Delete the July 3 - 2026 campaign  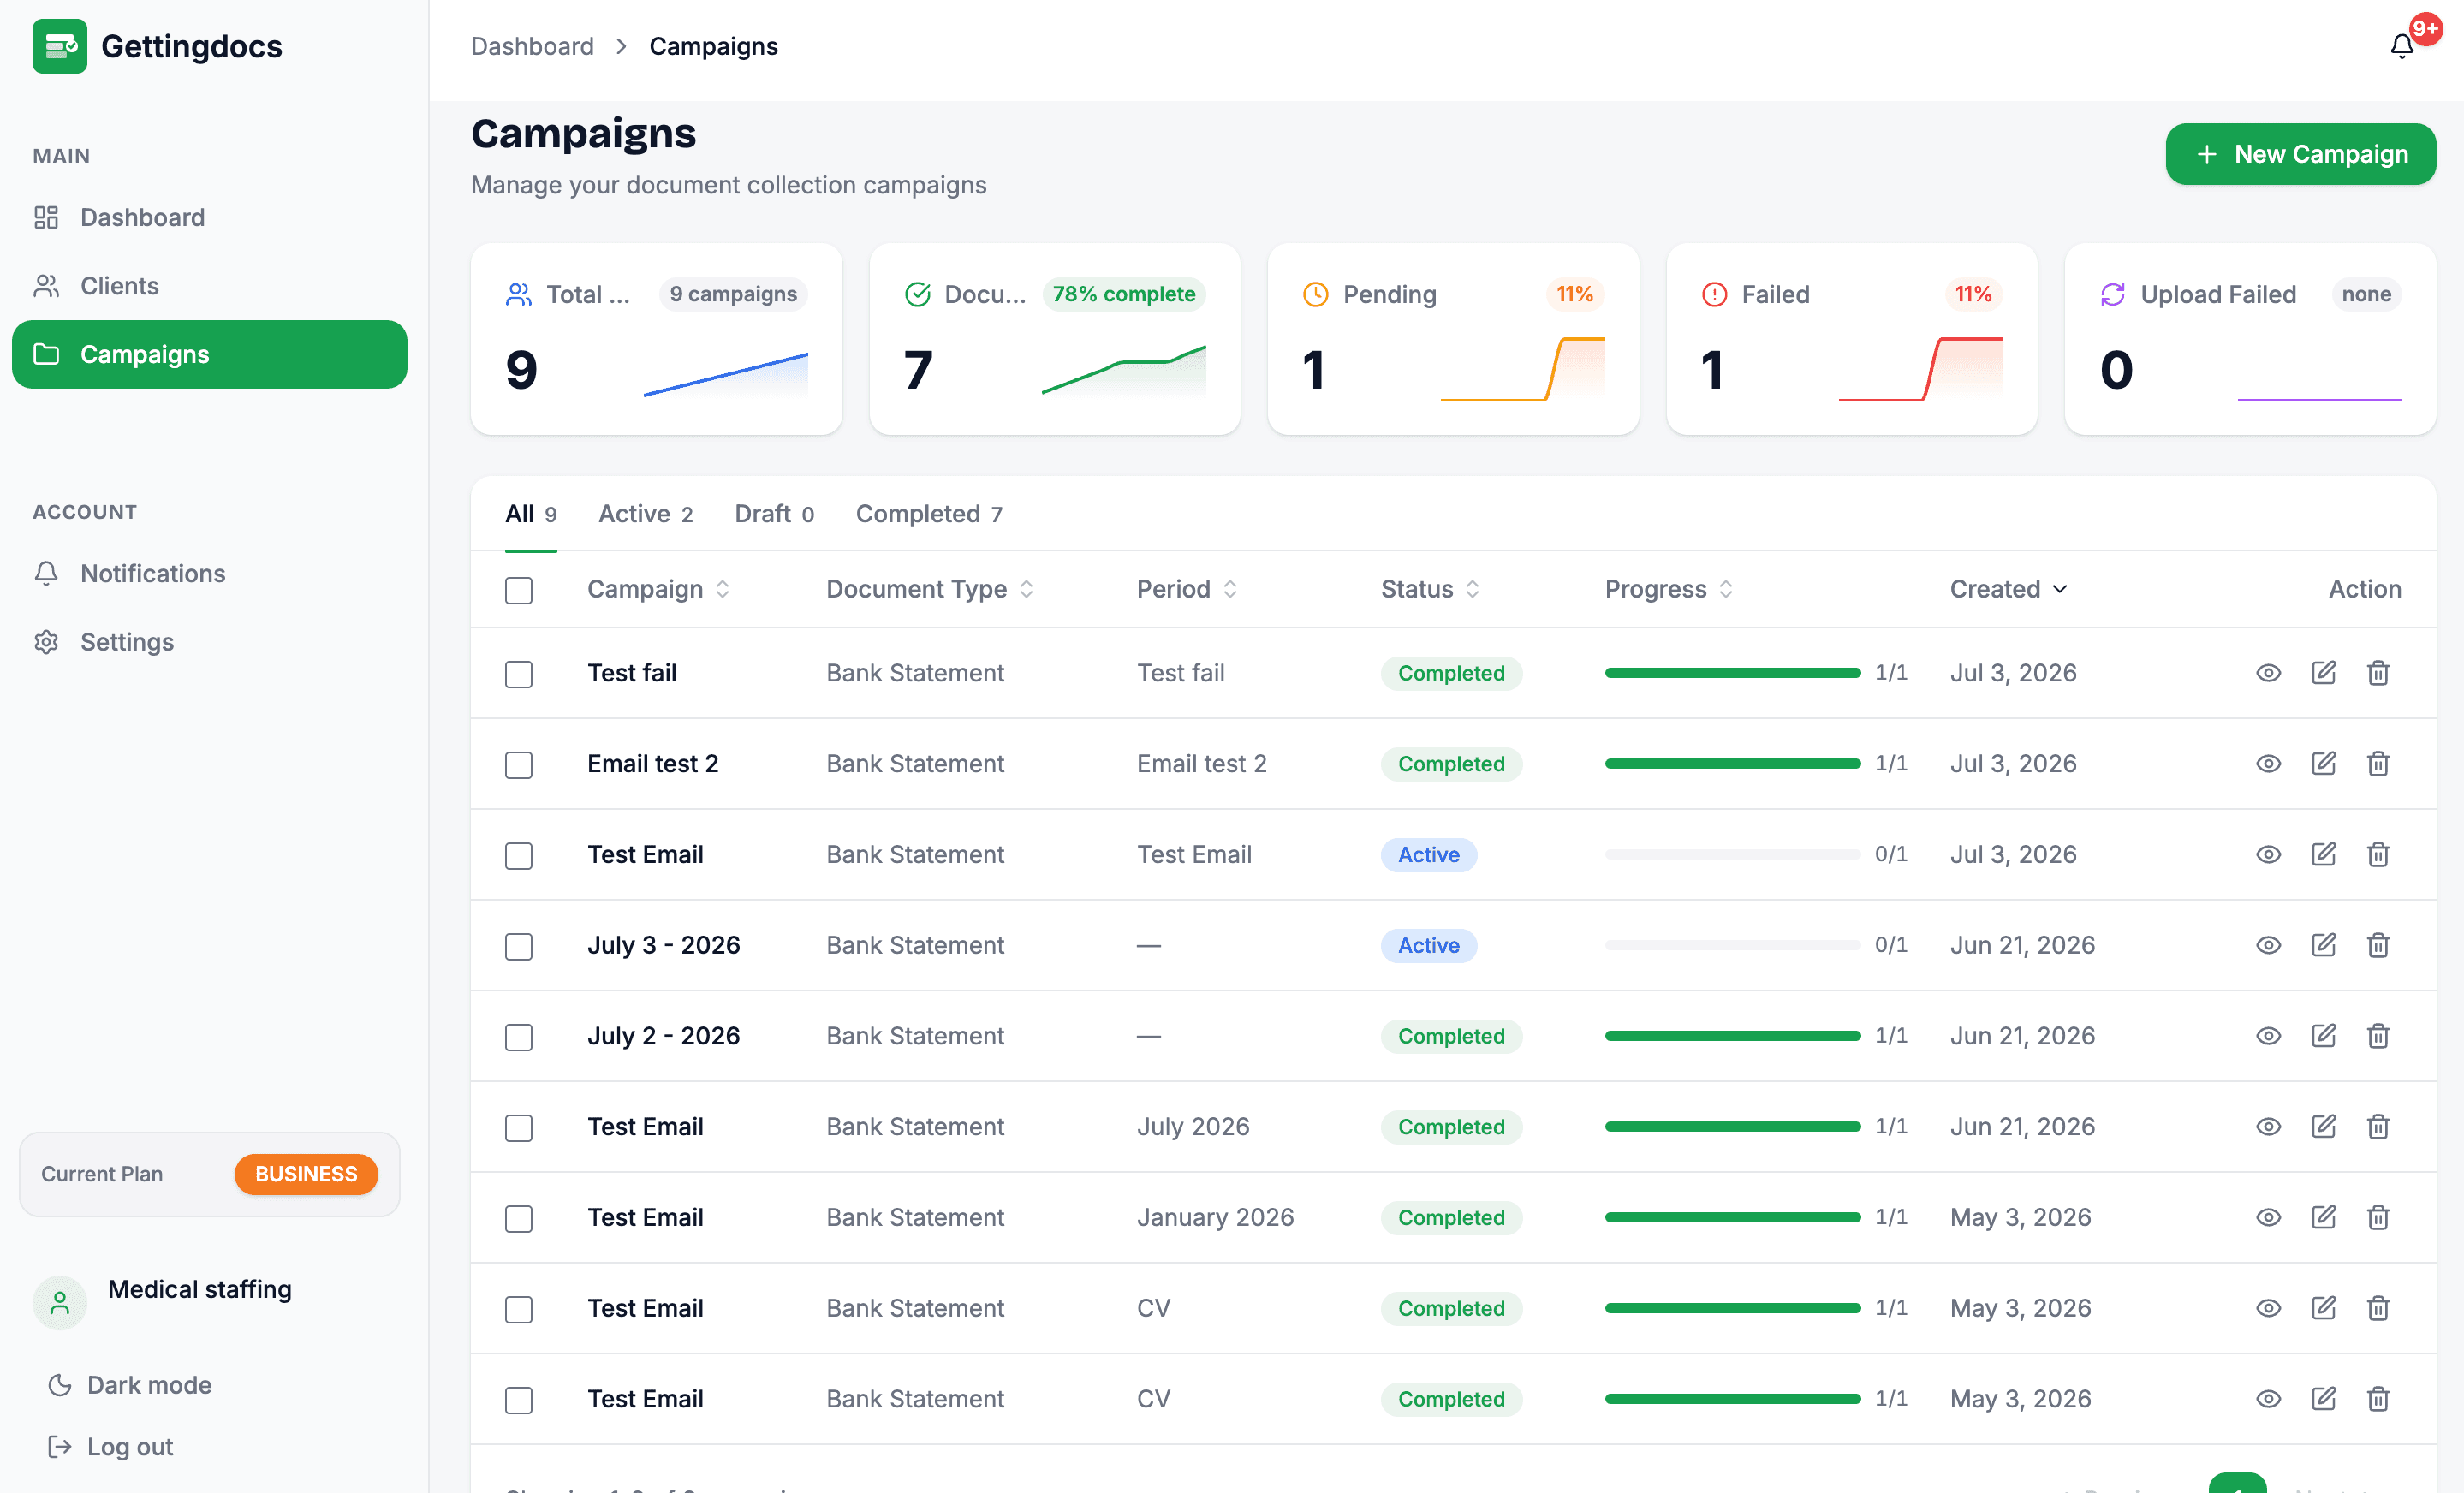coord(2378,945)
